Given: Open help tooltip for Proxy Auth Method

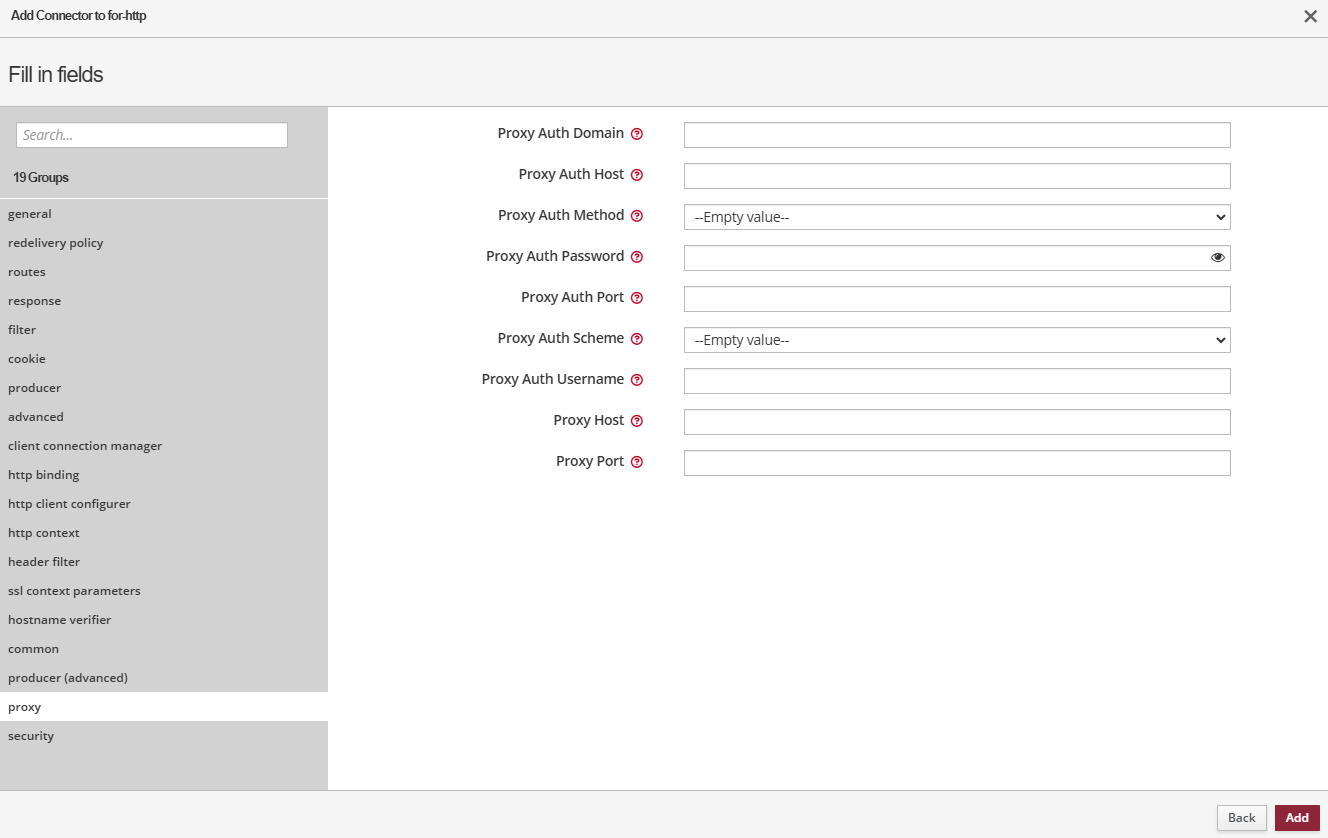Looking at the screenshot, I should (x=637, y=216).
